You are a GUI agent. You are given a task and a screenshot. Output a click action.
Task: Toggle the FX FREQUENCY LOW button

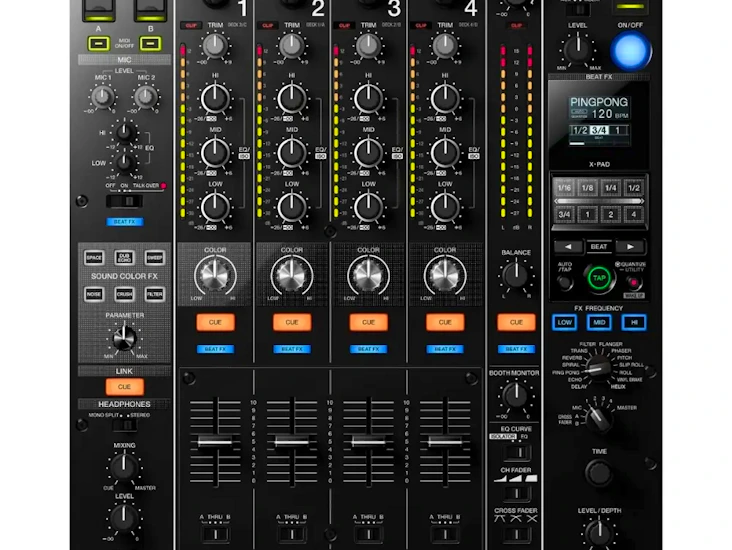(564, 322)
